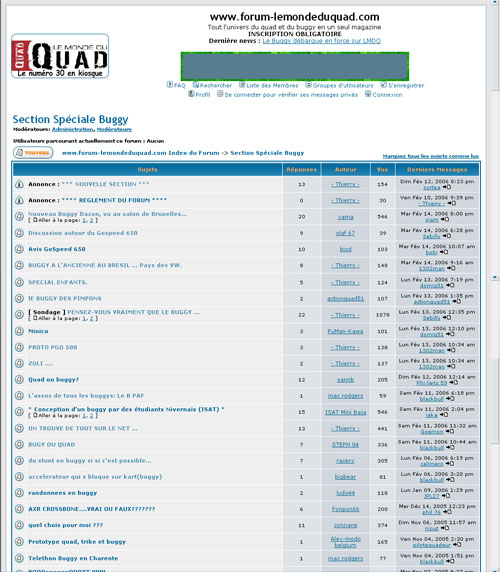Click the Profil icon
The width and height of the screenshot is (500, 572).
(x=191, y=94)
